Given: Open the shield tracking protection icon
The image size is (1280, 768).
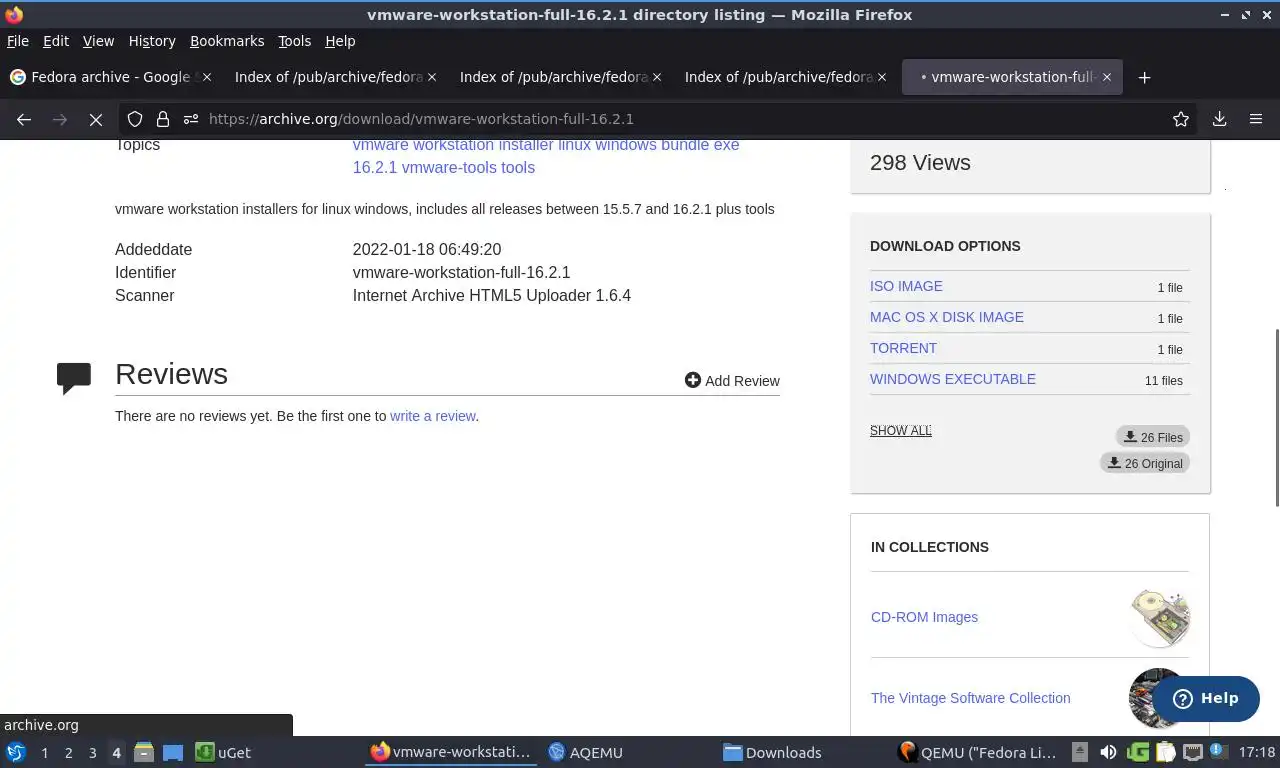Looking at the screenshot, I should [x=135, y=119].
